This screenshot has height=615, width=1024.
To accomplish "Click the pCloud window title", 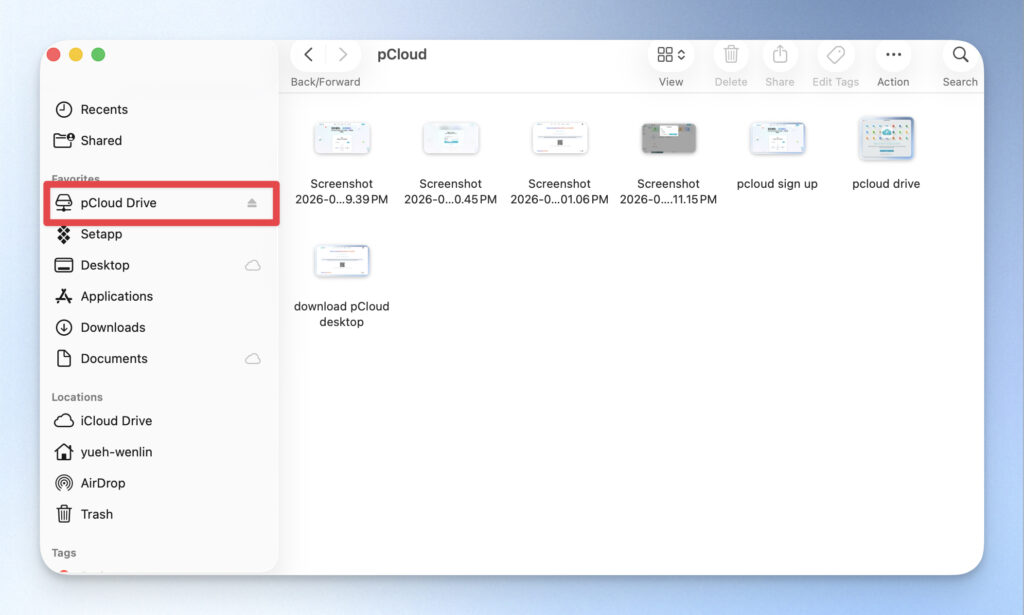I will click(402, 55).
